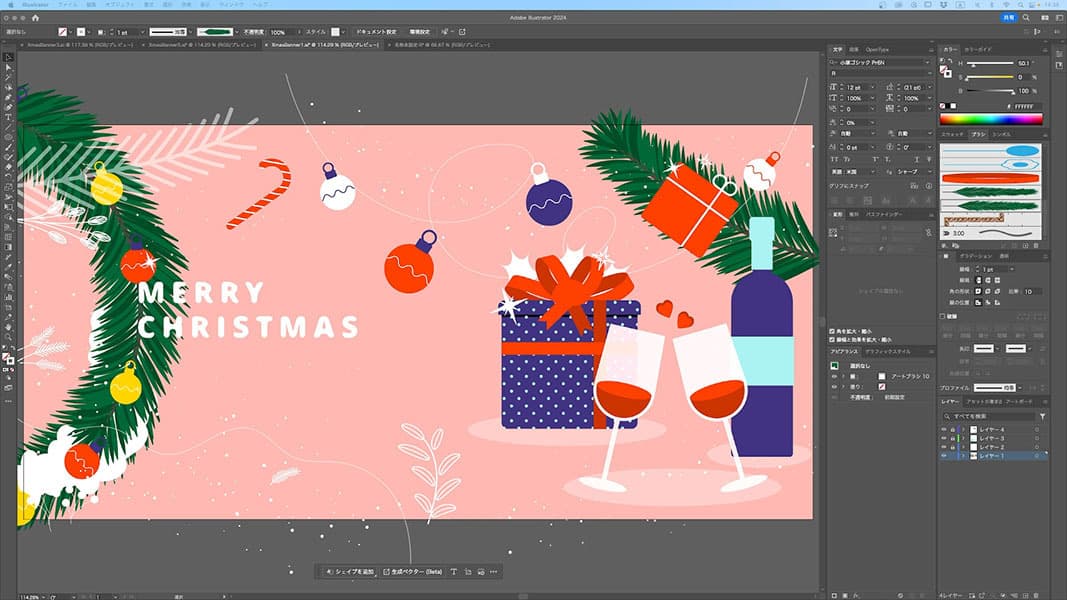Image resolution: width=1067 pixels, height=600 pixels.
Task: Pick a color from the spectrum bar
Action: click(x=990, y=118)
